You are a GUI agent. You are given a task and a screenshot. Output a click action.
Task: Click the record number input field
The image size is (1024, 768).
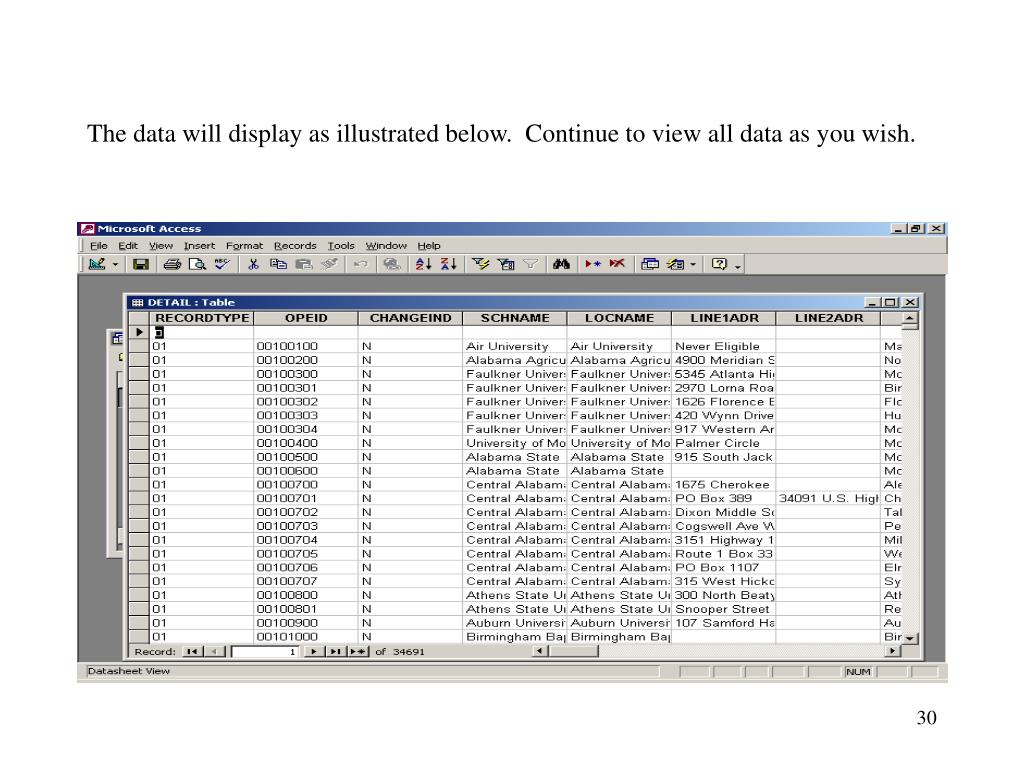[266, 652]
